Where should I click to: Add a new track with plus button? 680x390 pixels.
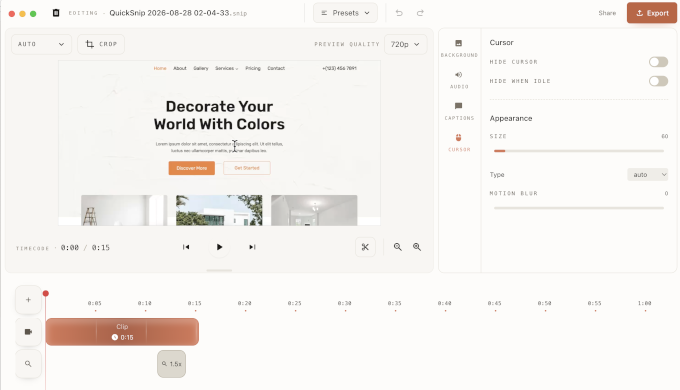pos(28,300)
